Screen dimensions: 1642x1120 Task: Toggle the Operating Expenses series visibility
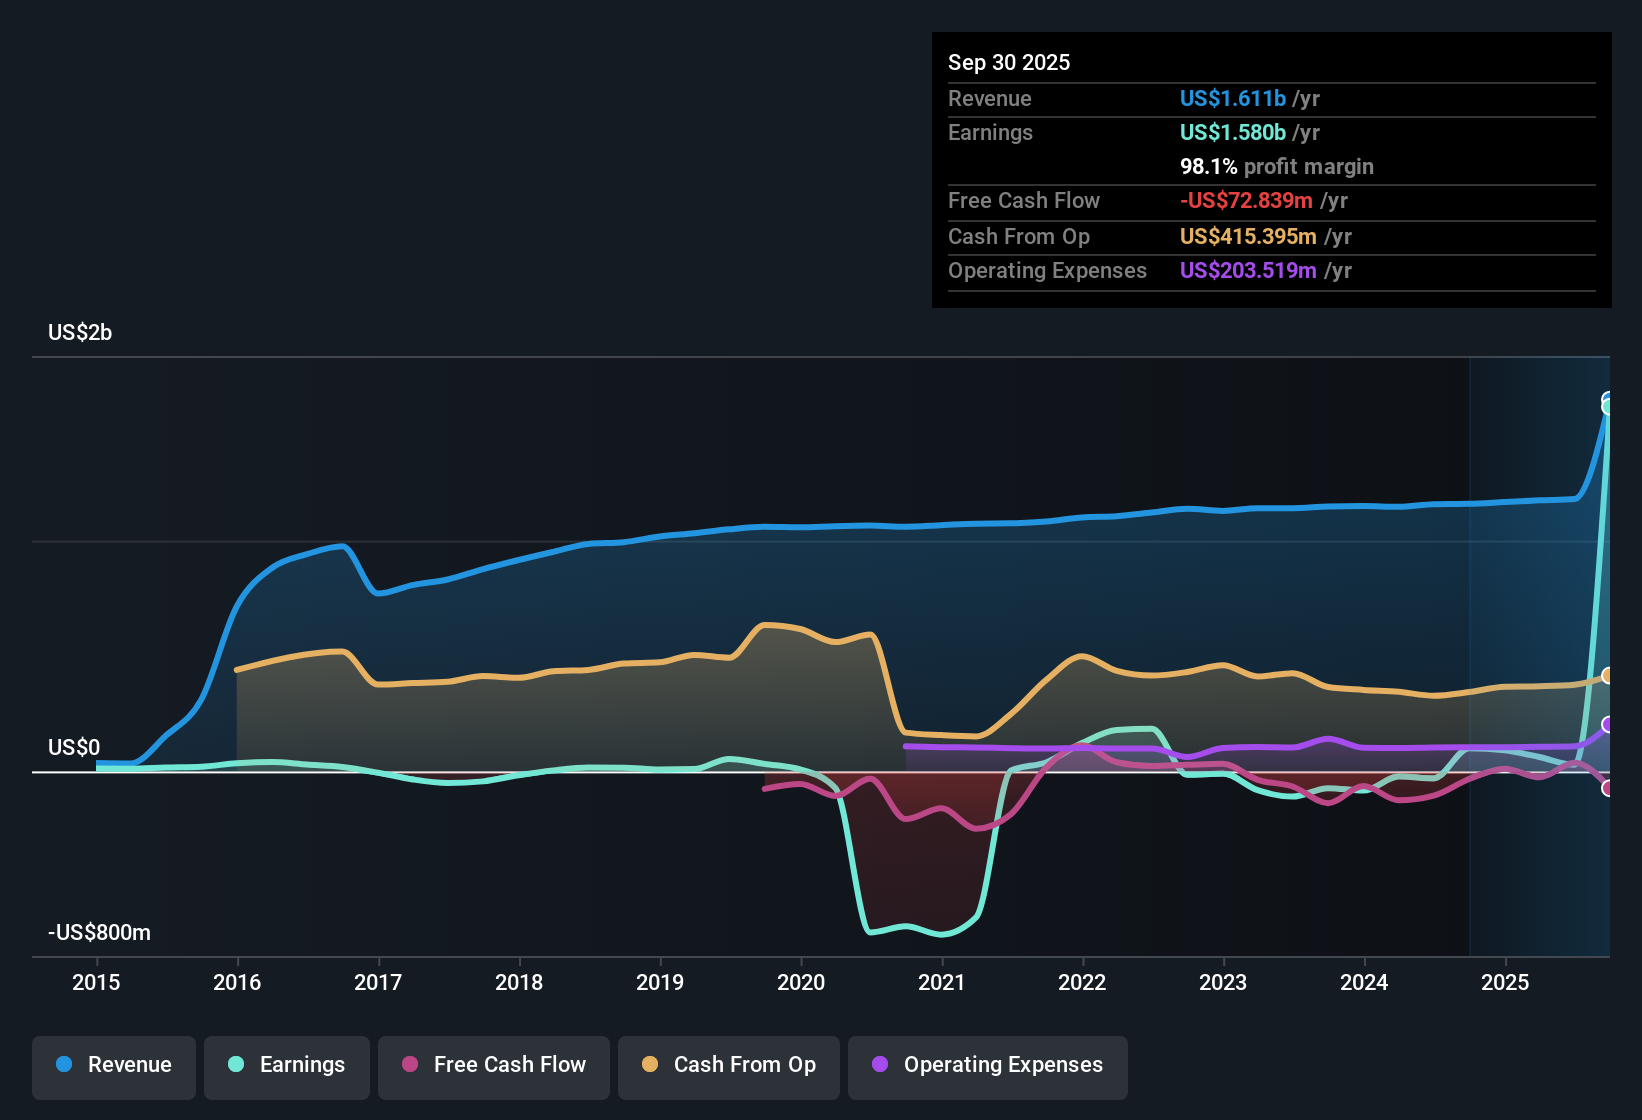987,1065
